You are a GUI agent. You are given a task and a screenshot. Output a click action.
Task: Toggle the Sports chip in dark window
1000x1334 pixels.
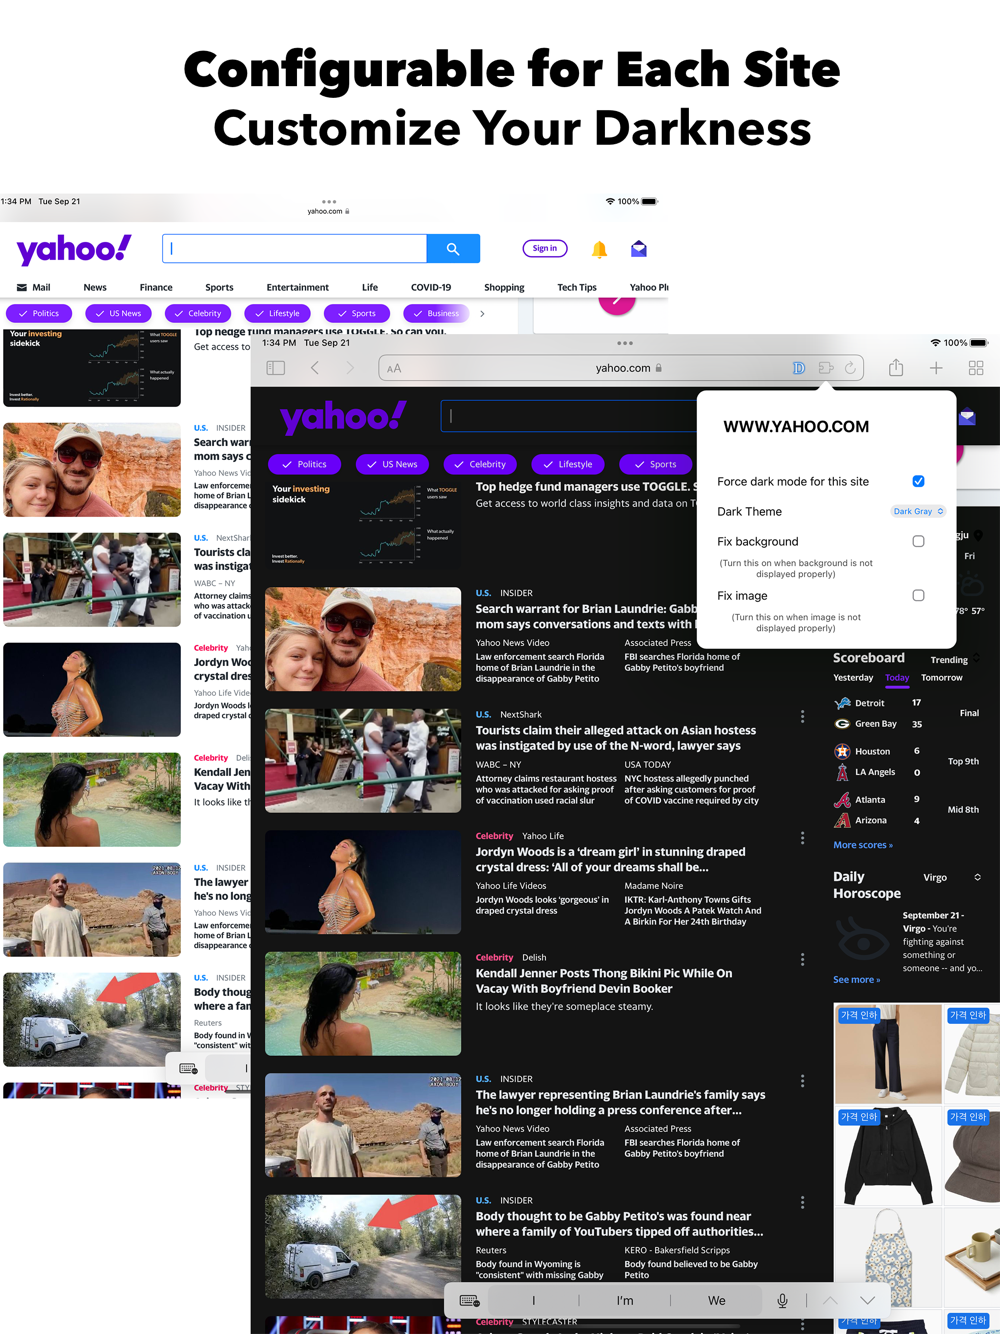655,464
